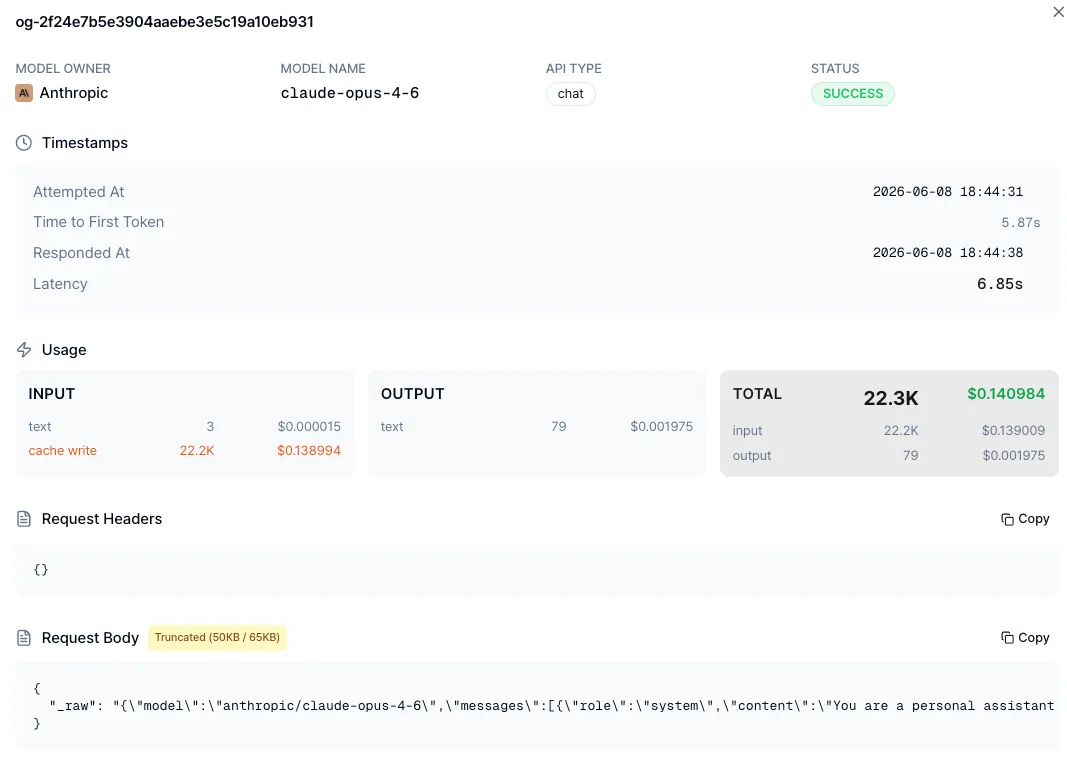The width and height of the screenshot is (1067, 760).
Task: Copy the Request Body content
Action: point(1025,638)
